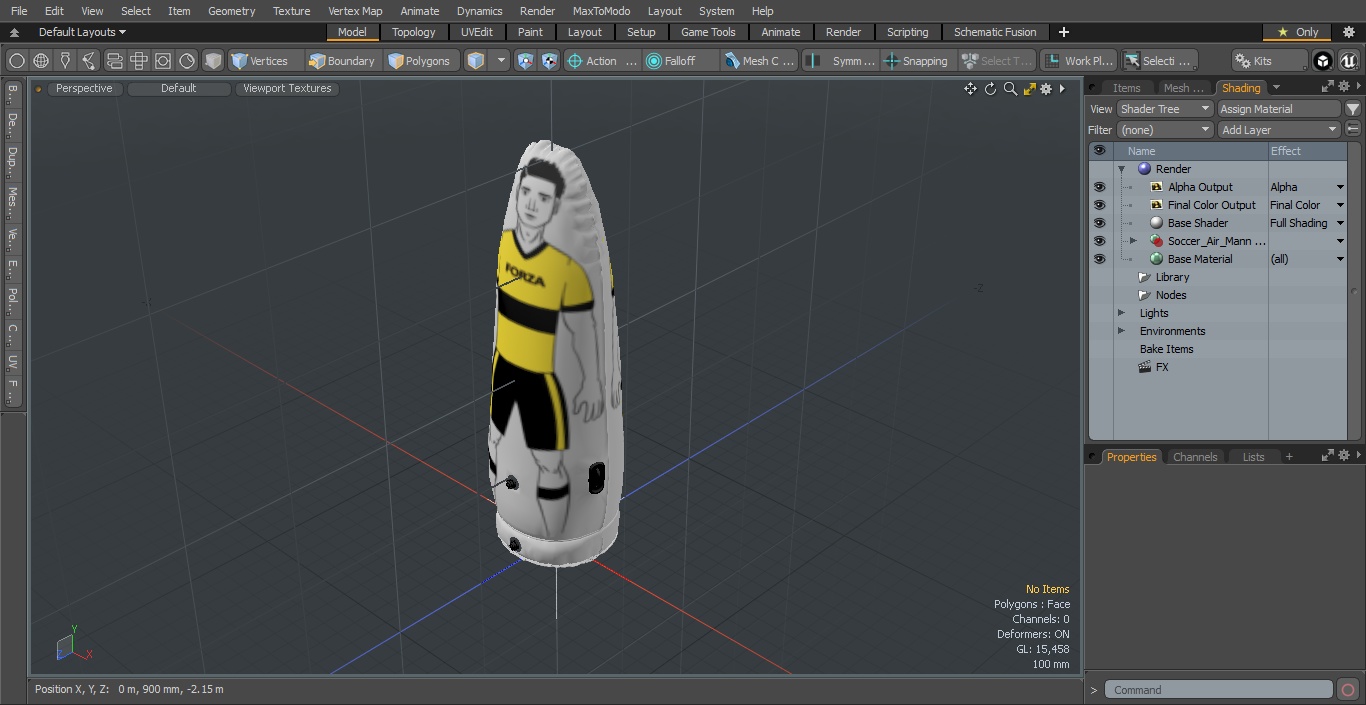Open the Default Layouts dropdown
The height and width of the screenshot is (705, 1366).
coord(82,32)
